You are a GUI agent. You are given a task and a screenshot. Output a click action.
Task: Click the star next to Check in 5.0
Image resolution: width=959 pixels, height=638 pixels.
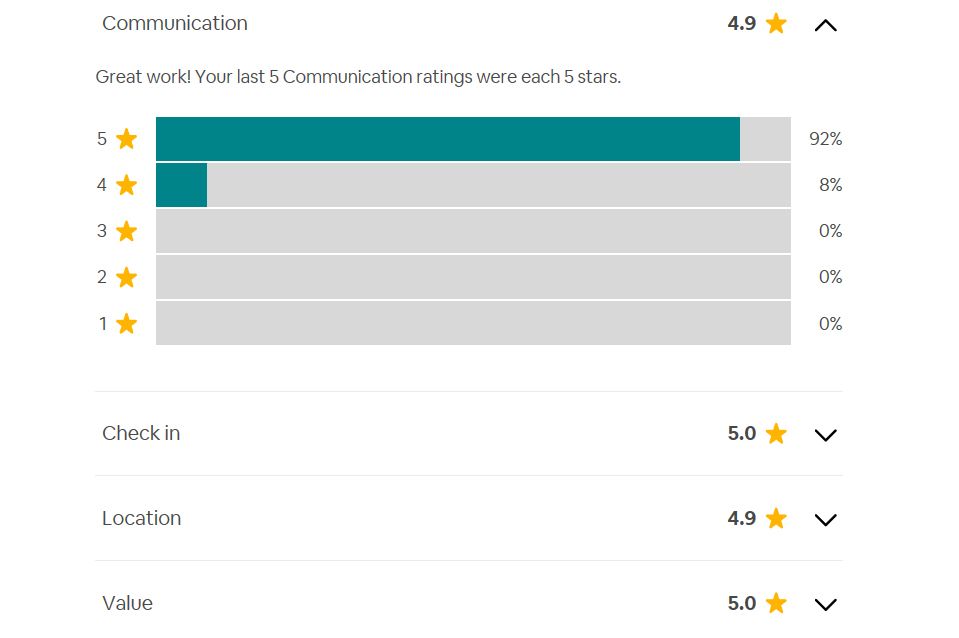click(776, 434)
